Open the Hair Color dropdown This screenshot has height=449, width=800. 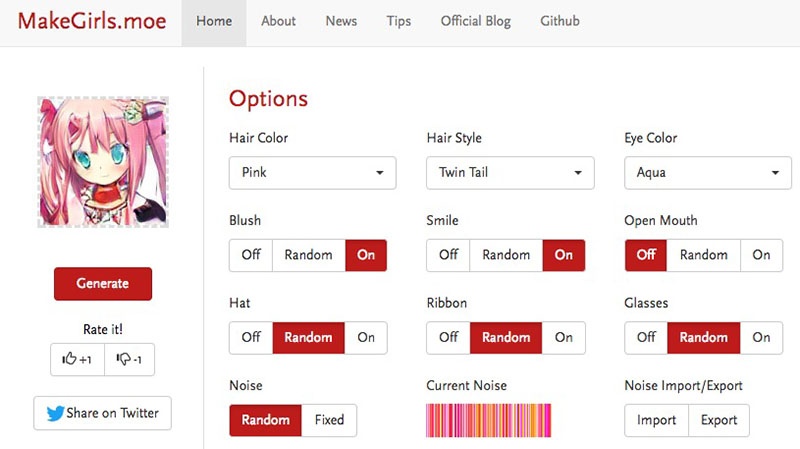312,173
